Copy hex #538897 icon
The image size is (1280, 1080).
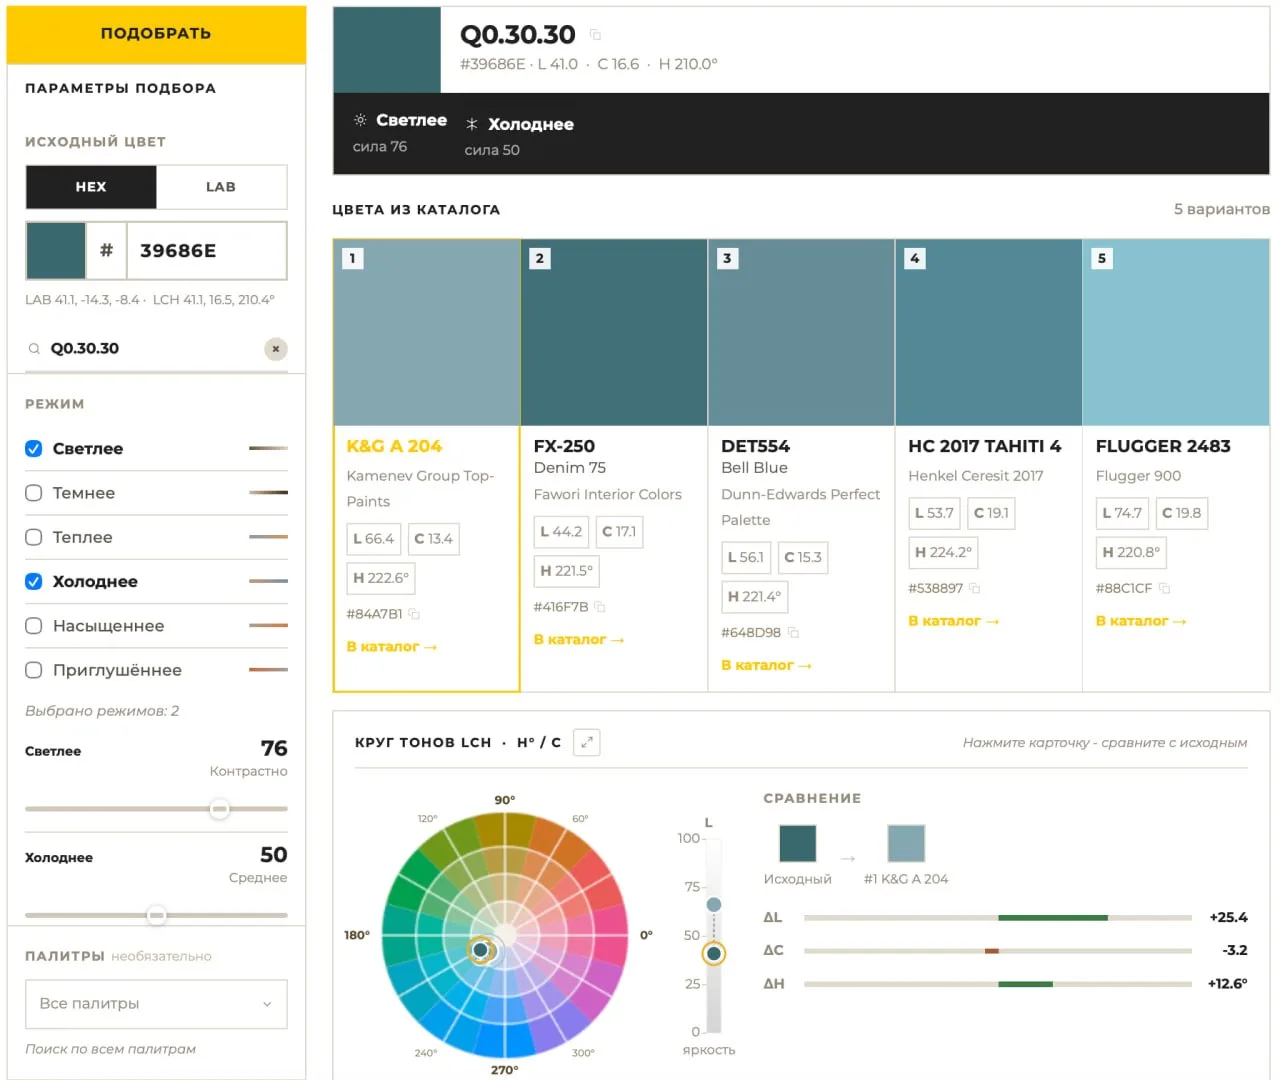pos(975,588)
